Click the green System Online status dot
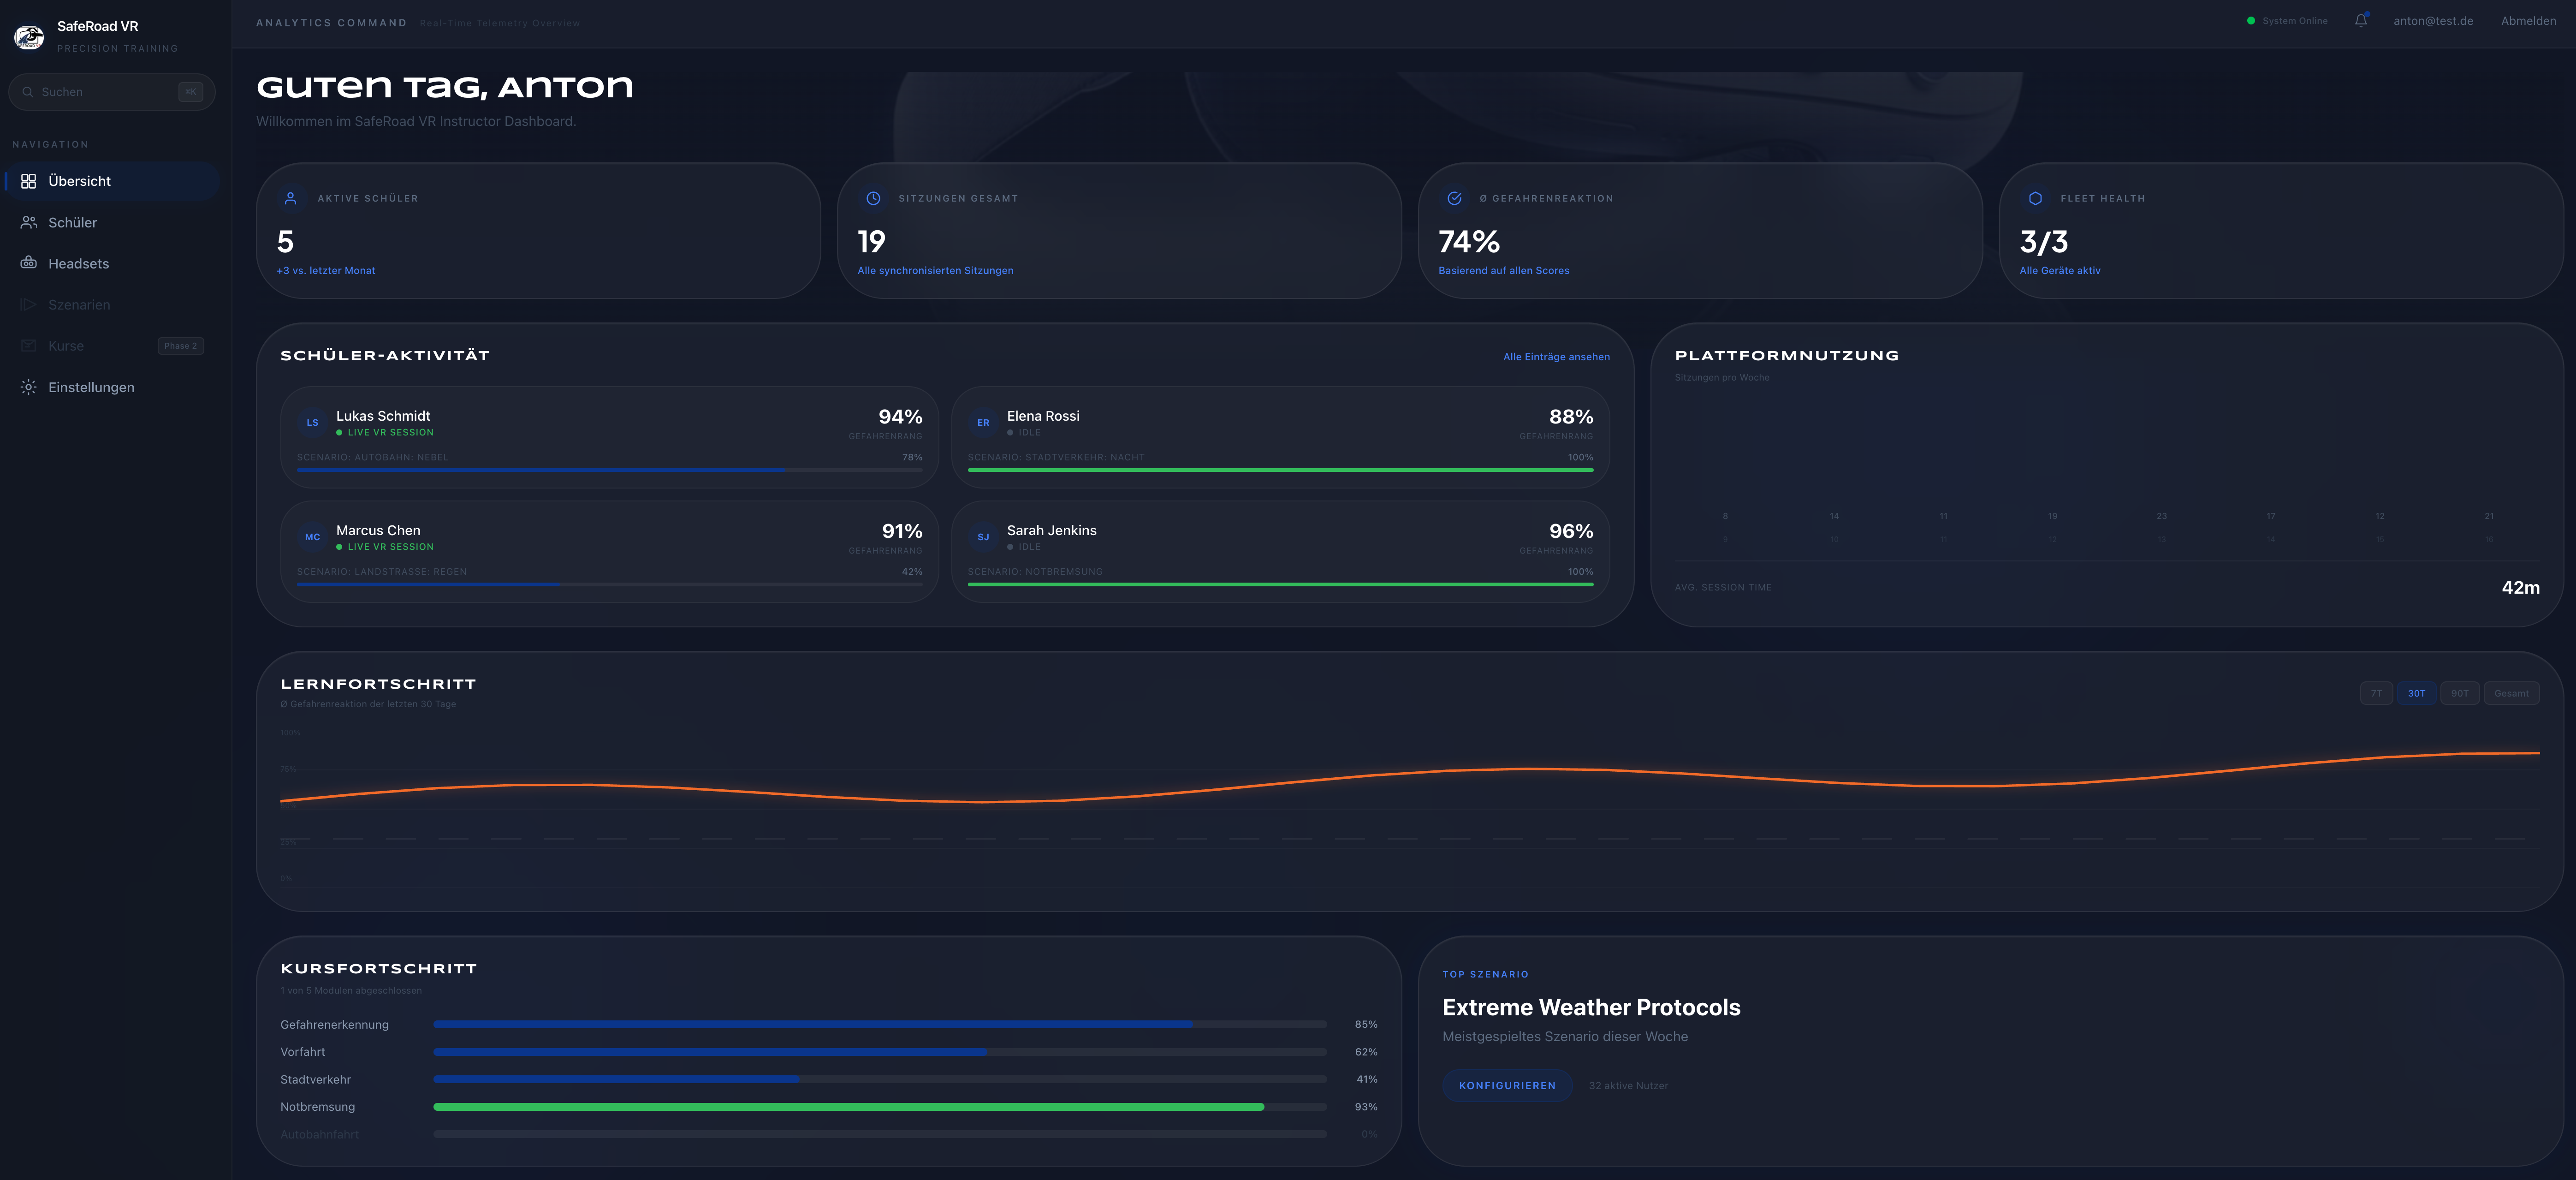2576x1180 pixels. click(2251, 21)
